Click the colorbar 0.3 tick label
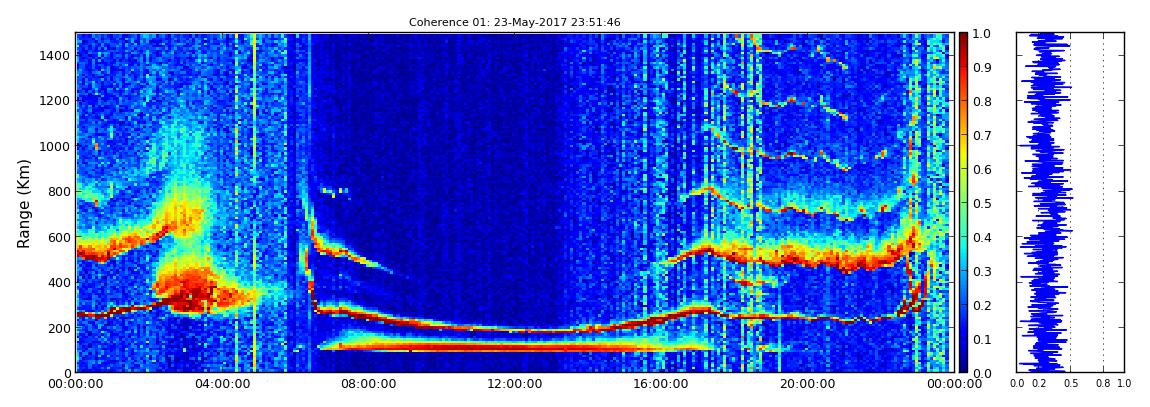Screen dimensions: 1150x407 click(982, 271)
